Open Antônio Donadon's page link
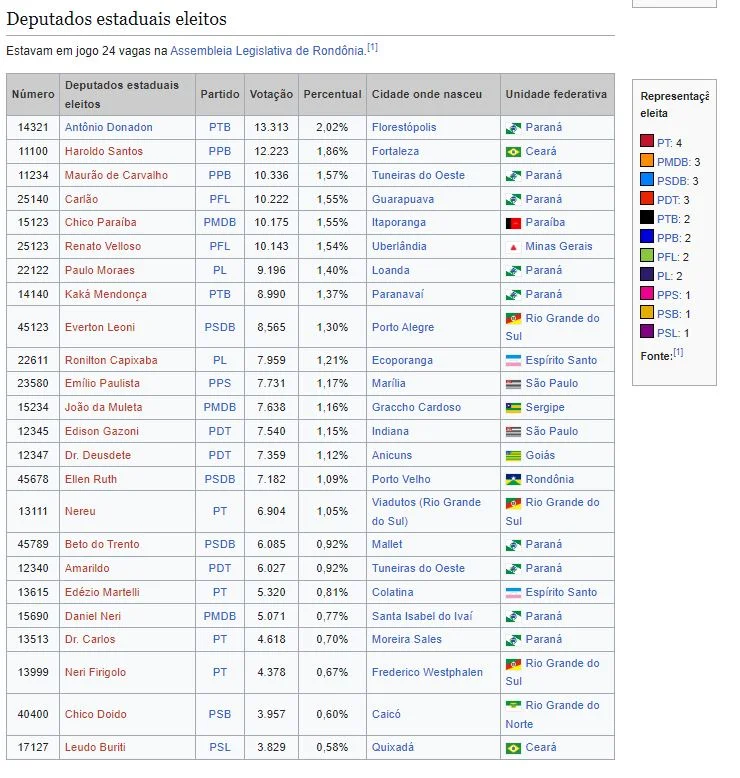 [x=108, y=128]
